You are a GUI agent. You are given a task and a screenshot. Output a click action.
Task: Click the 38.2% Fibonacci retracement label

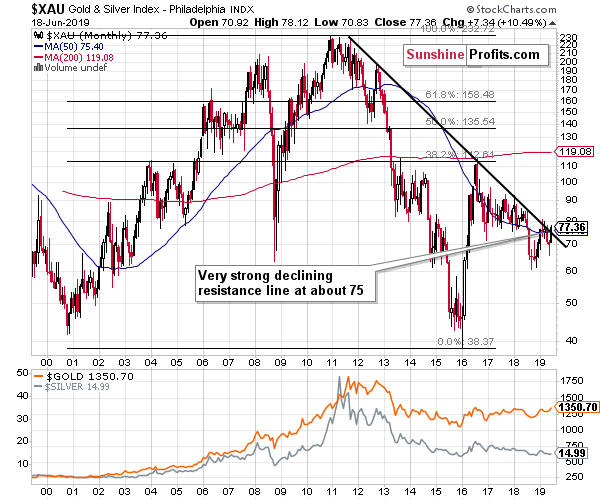433,155
